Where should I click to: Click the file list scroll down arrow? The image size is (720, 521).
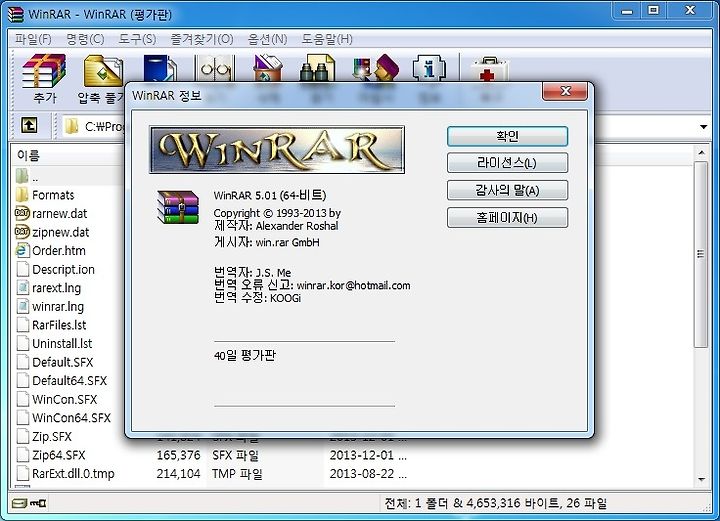point(701,480)
